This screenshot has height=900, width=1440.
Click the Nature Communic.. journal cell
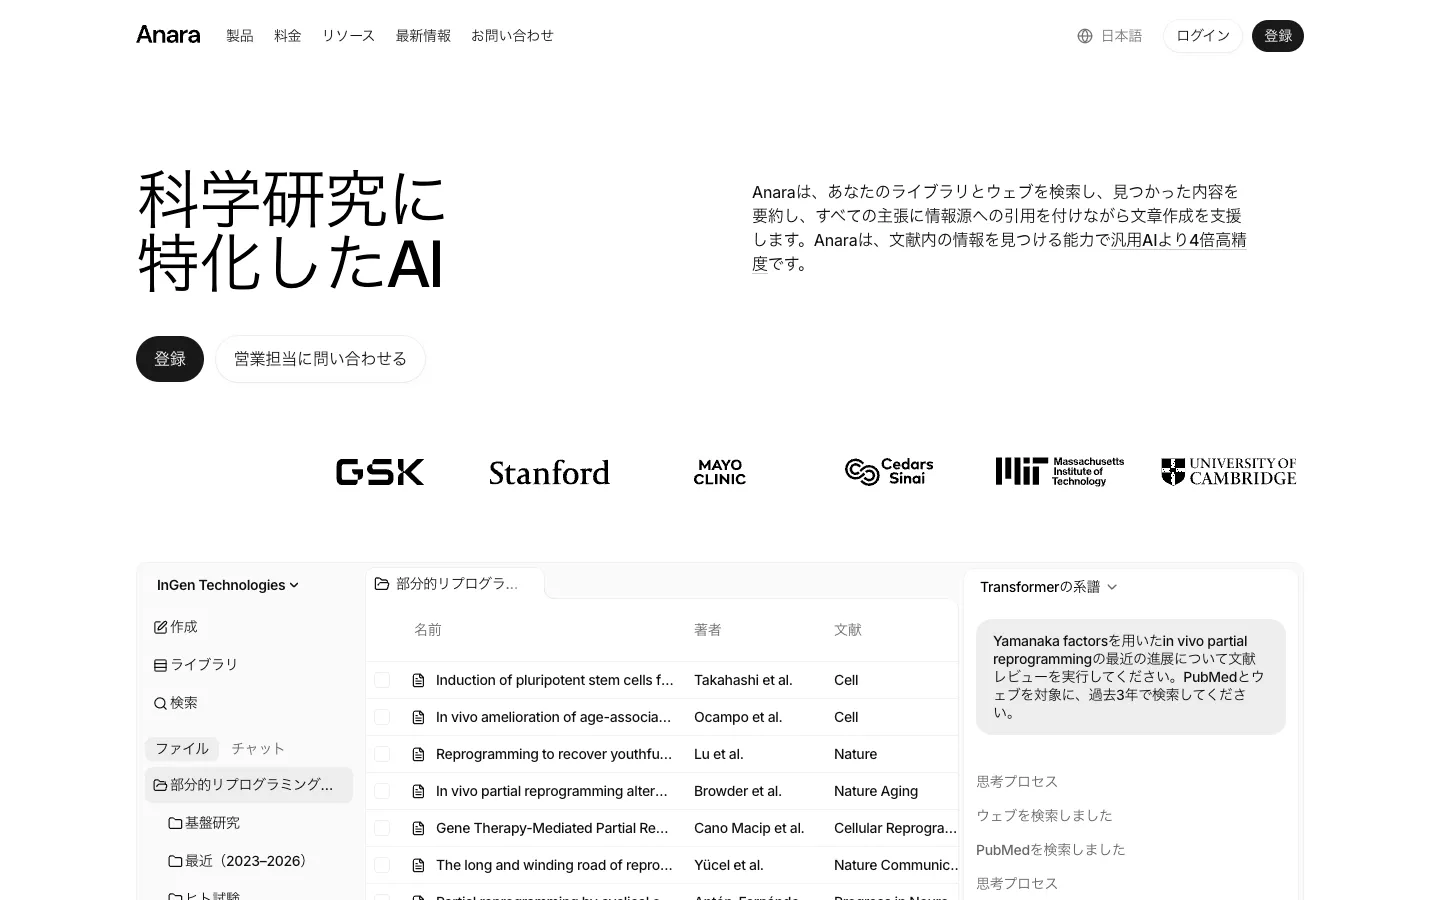tap(896, 865)
